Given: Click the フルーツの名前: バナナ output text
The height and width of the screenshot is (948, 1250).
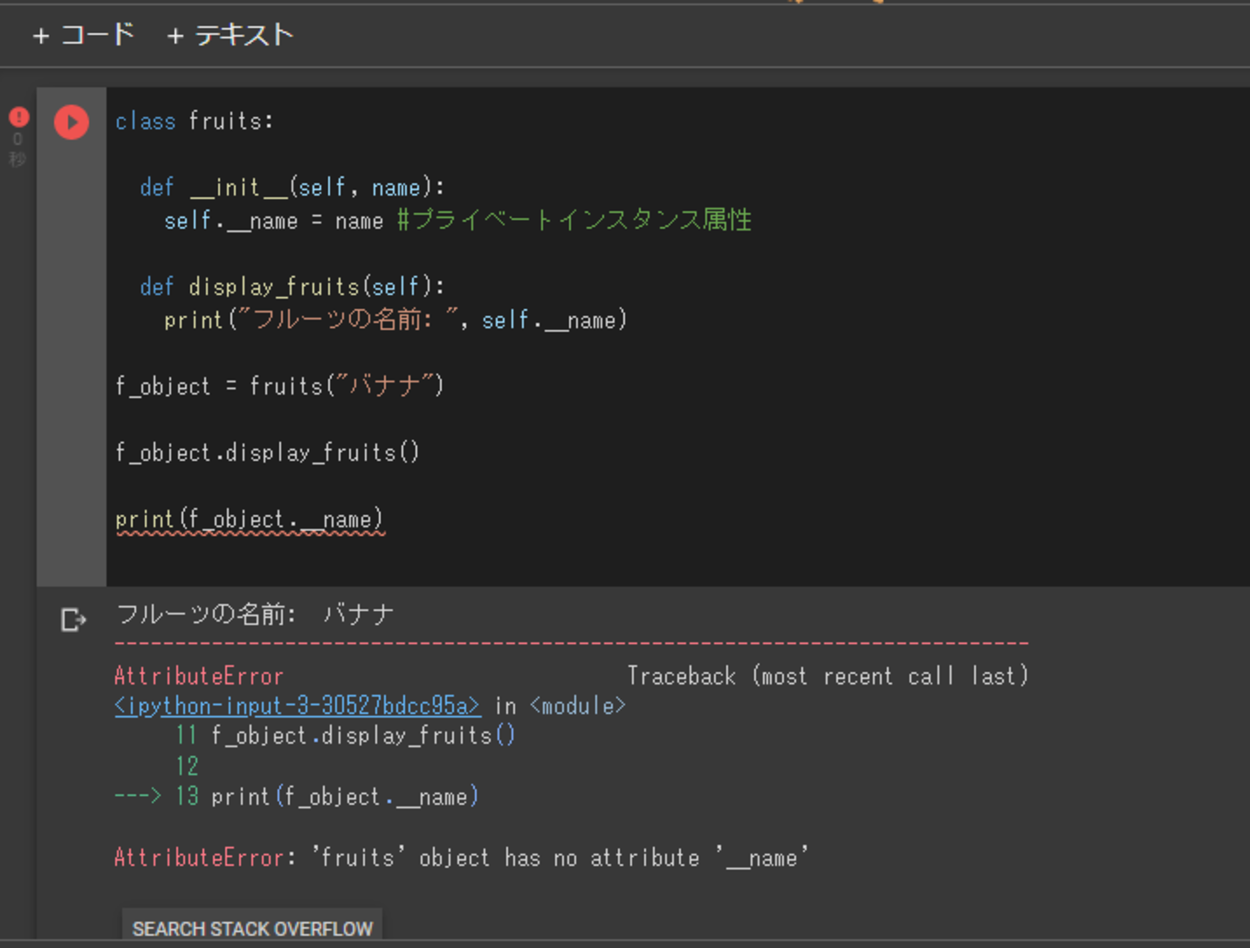Looking at the screenshot, I should (x=256, y=614).
